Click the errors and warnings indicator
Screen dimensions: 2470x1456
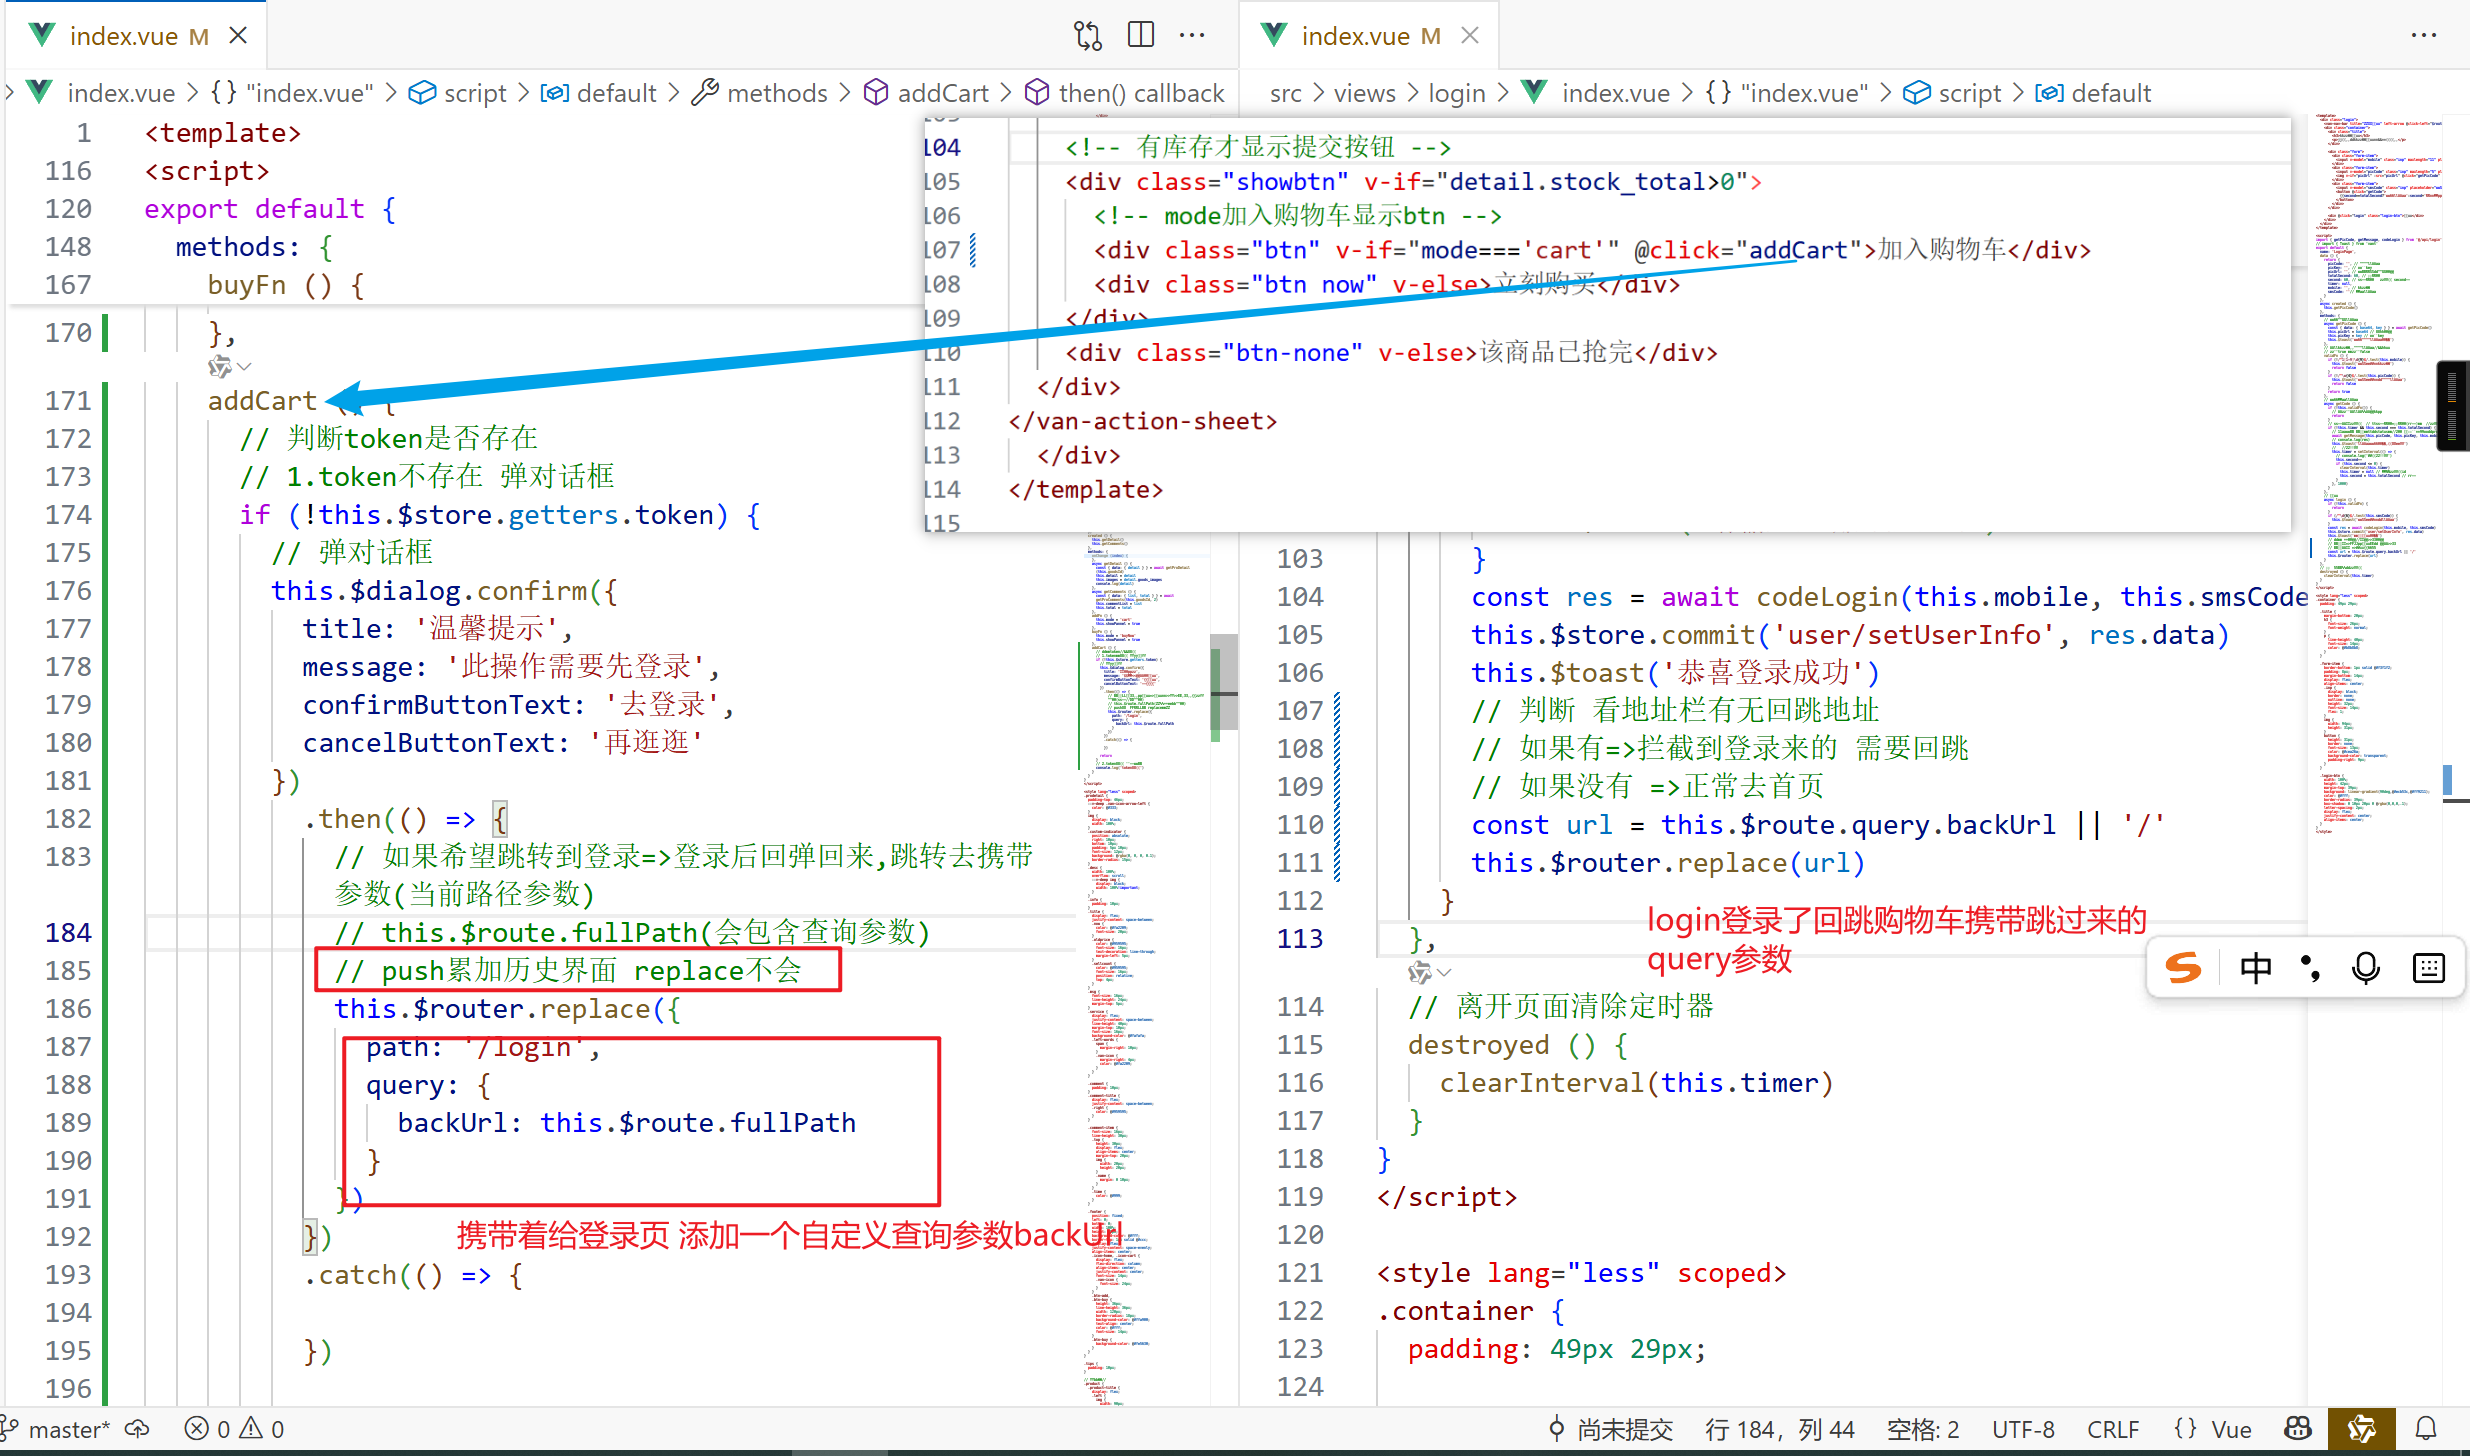tap(235, 1429)
